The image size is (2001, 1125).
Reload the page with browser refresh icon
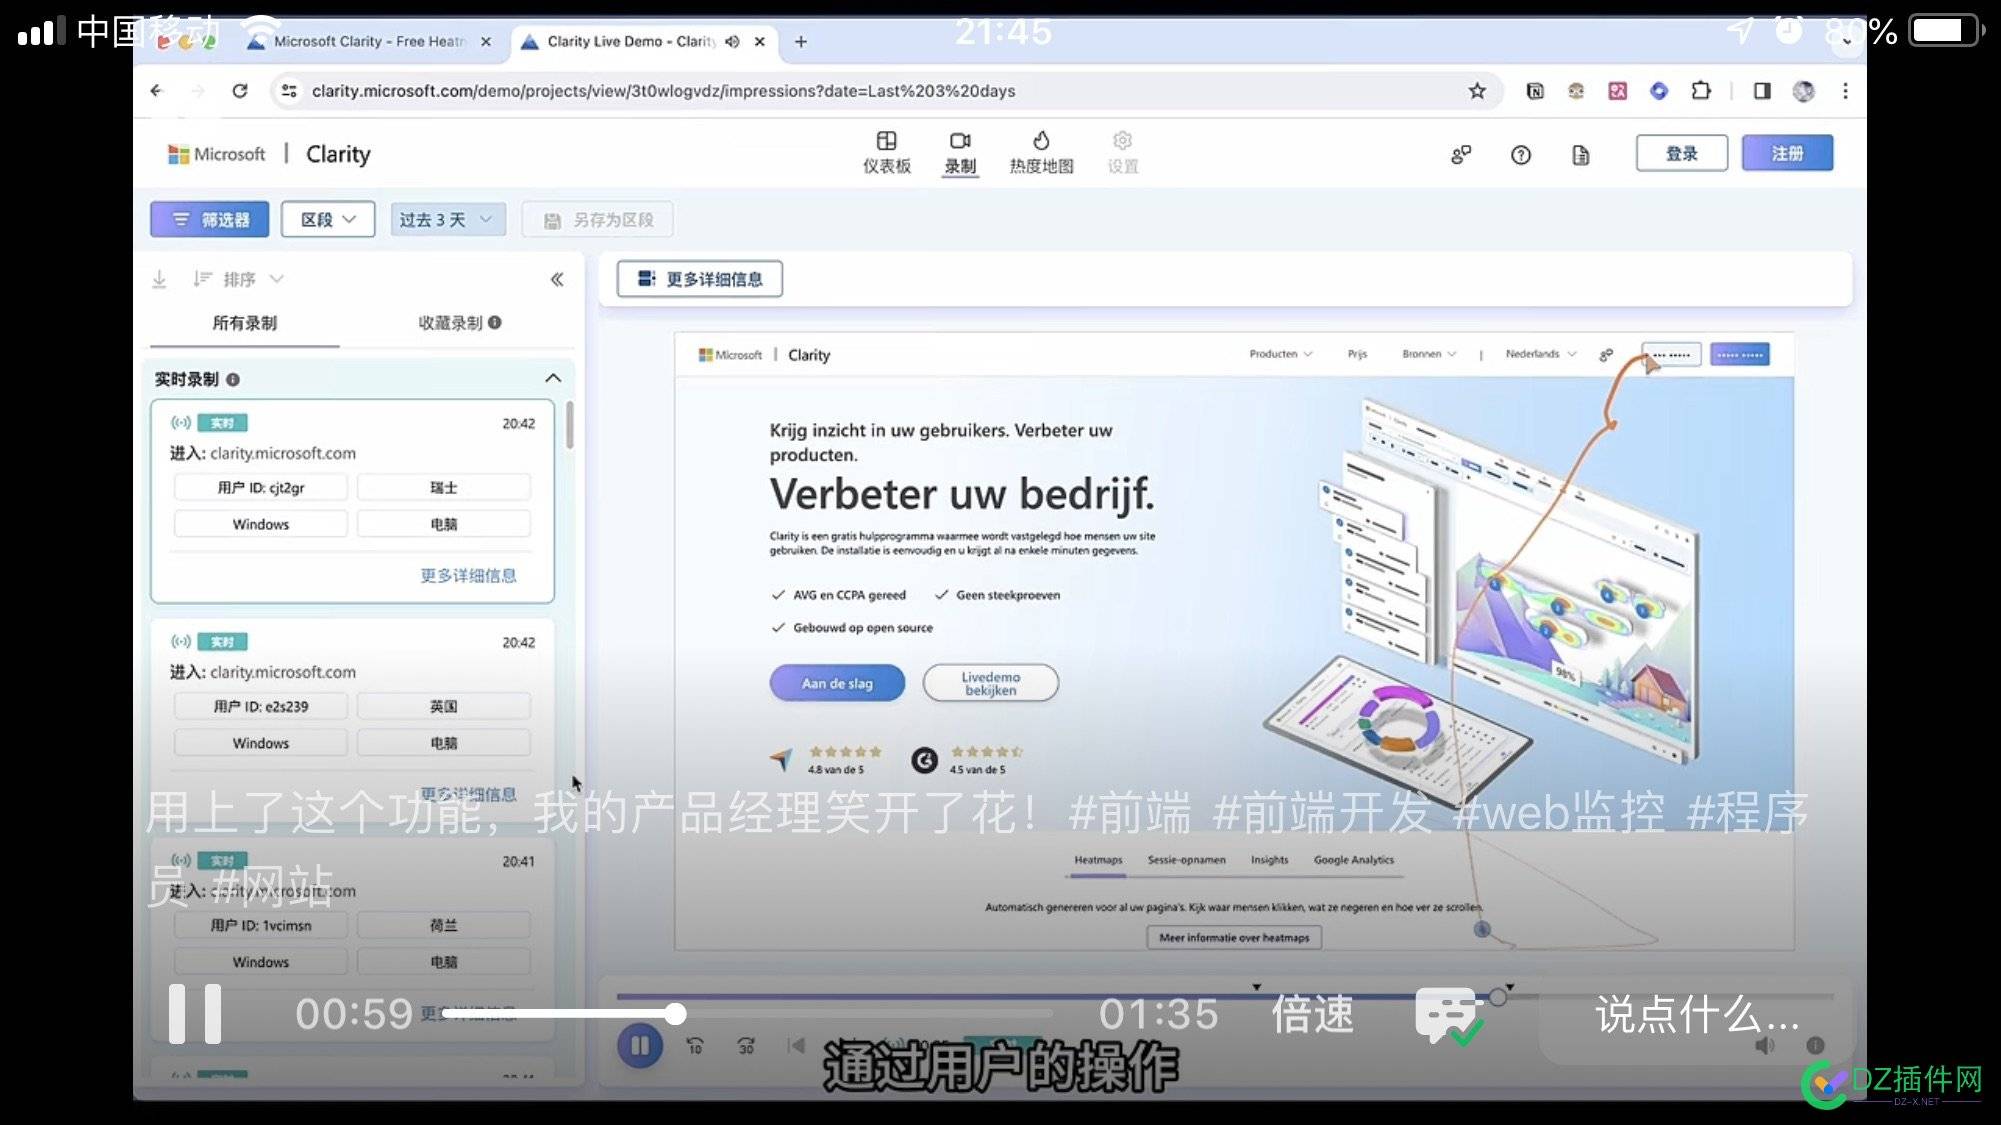click(240, 91)
